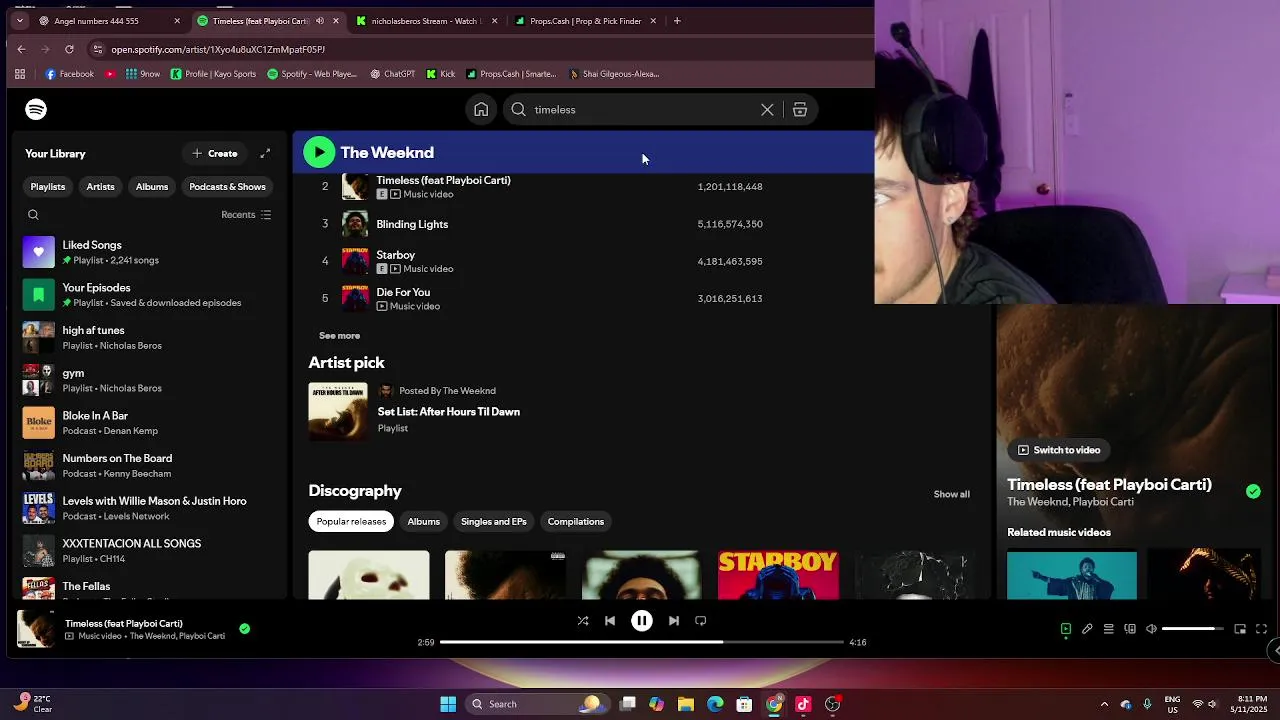Viewport: 1280px width, 720px height.
Task: Open File Explorer from taskbar
Action: pos(685,704)
